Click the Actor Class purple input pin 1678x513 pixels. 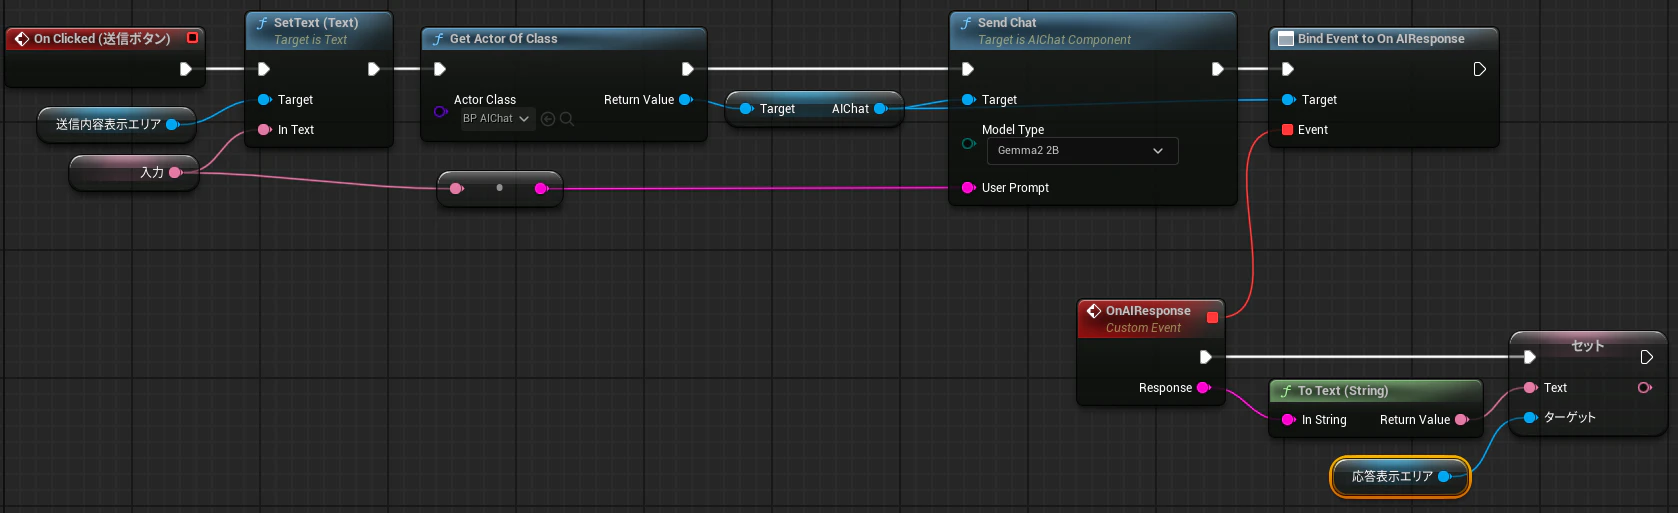440,111
